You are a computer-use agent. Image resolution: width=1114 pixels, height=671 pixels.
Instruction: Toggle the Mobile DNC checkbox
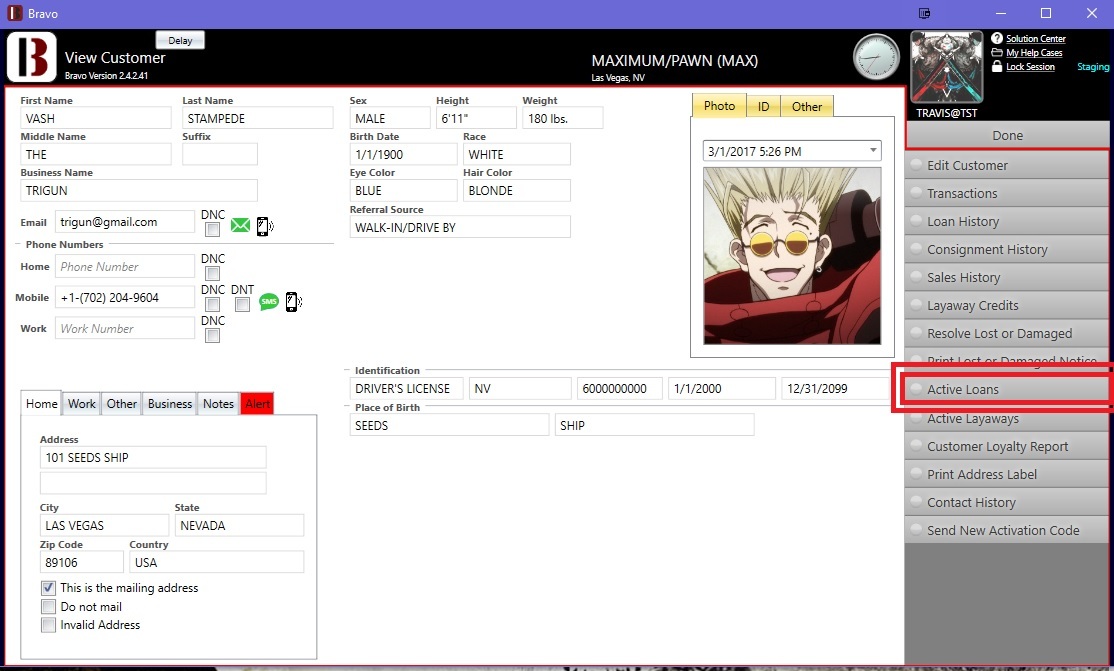pyautogui.click(x=212, y=305)
